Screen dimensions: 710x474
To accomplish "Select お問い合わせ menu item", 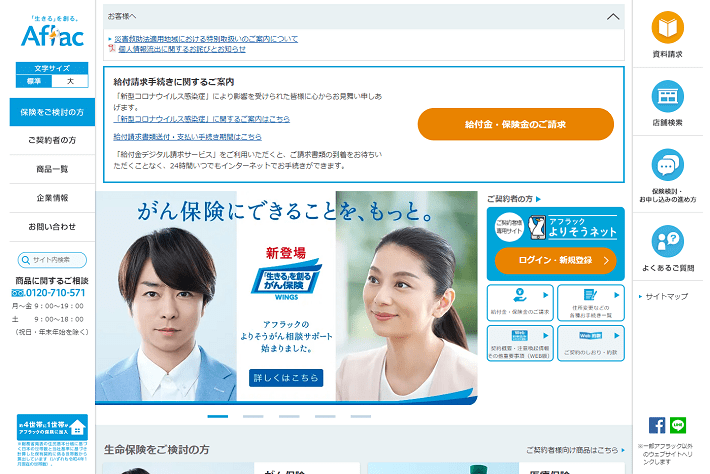I will coord(52,227).
